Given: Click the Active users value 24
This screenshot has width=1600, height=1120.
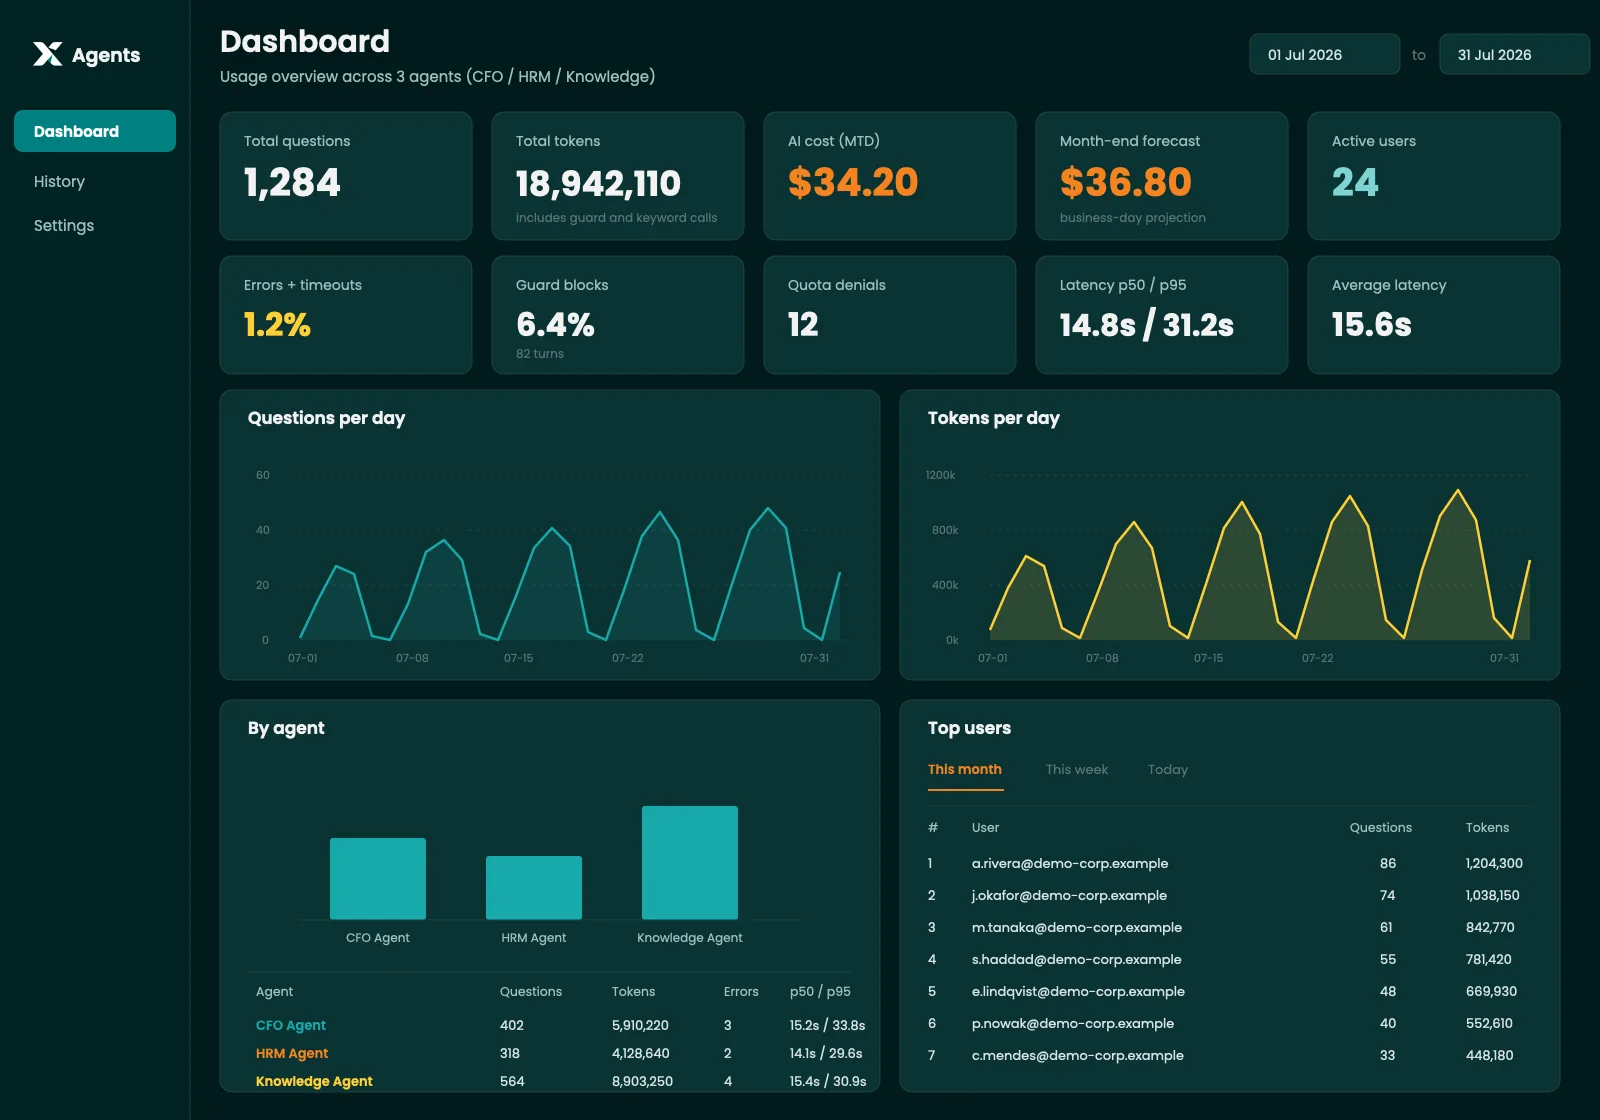Looking at the screenshot, I should (x=1355, y=182).
